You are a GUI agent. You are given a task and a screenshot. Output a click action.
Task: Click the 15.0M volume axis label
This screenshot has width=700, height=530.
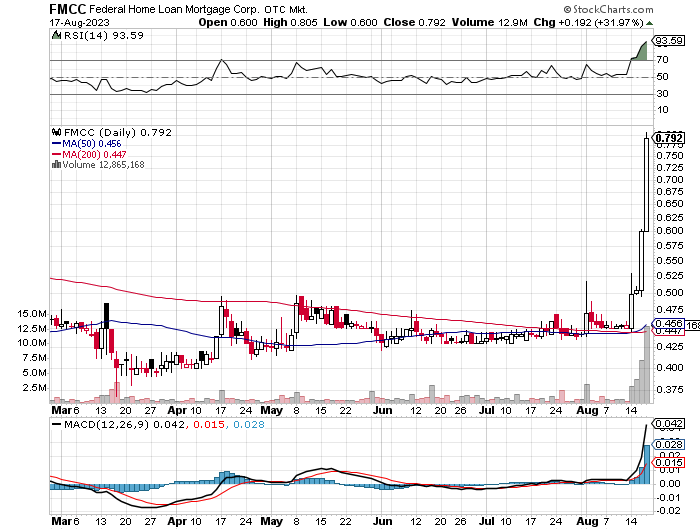32,314
